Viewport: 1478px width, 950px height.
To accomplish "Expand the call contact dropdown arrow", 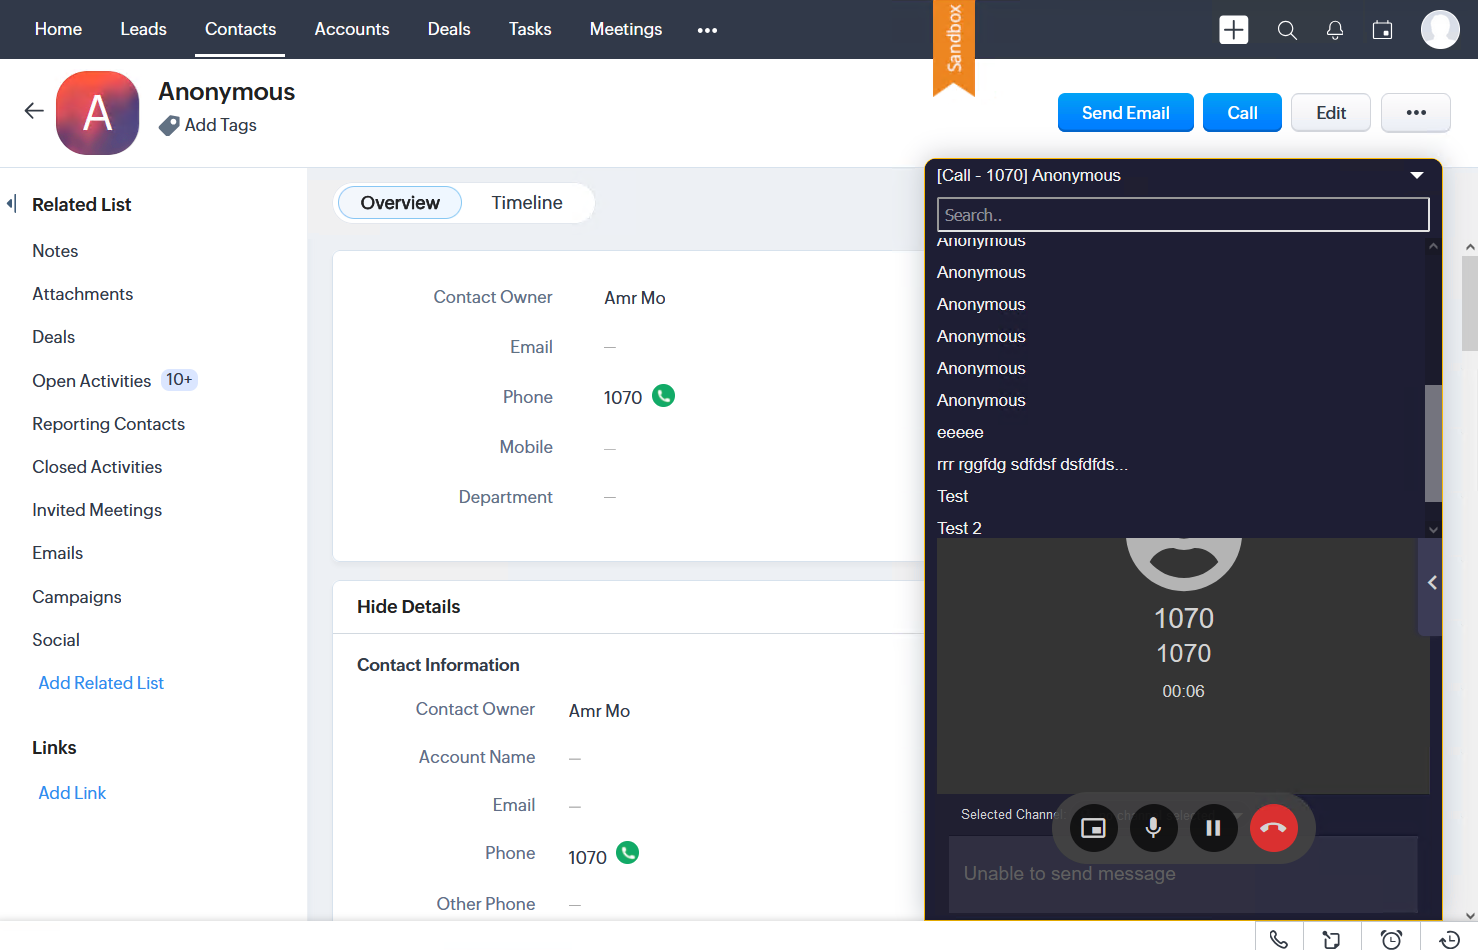I will (x=1416, y=175).
